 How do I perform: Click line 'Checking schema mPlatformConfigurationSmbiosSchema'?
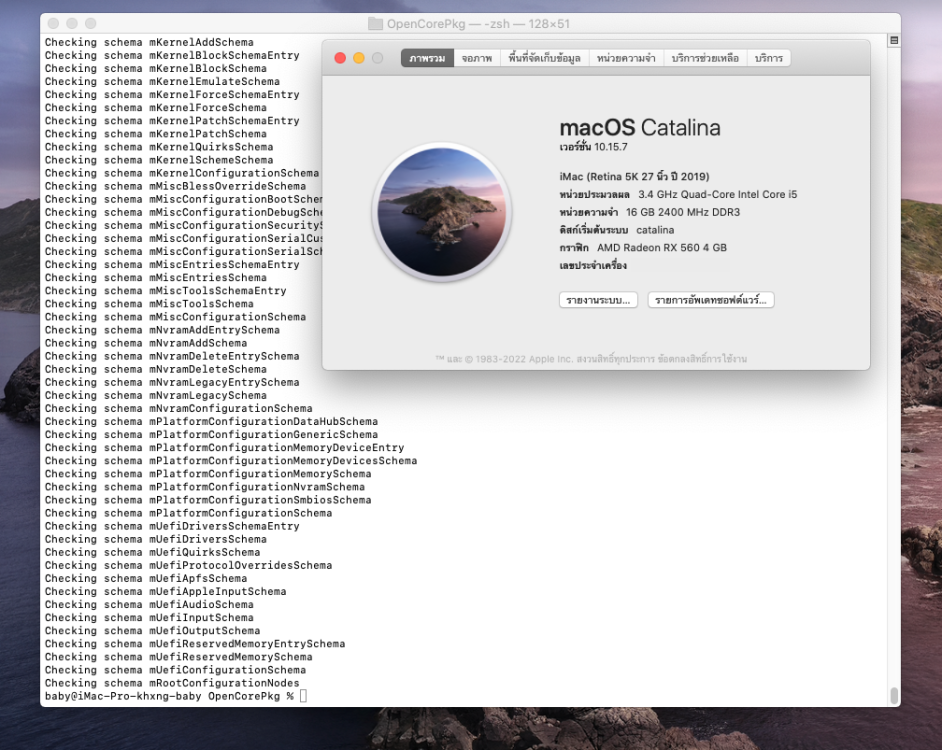point(208,500)
